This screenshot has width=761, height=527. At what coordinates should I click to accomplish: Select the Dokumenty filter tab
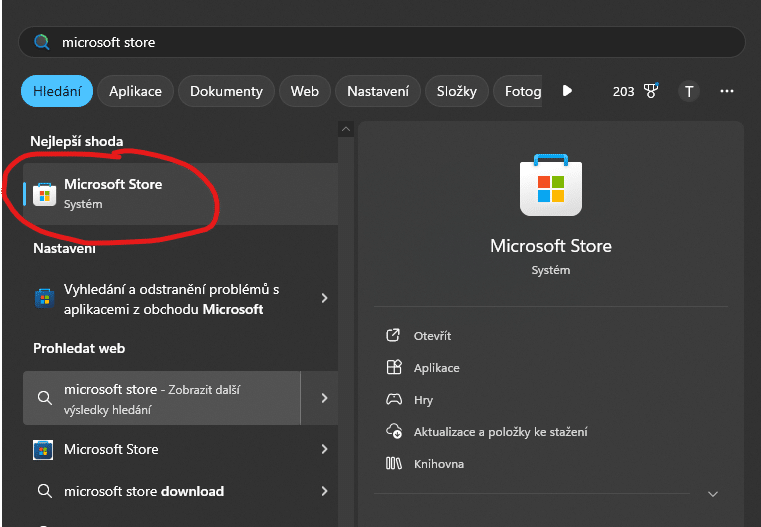coord(226,91)
